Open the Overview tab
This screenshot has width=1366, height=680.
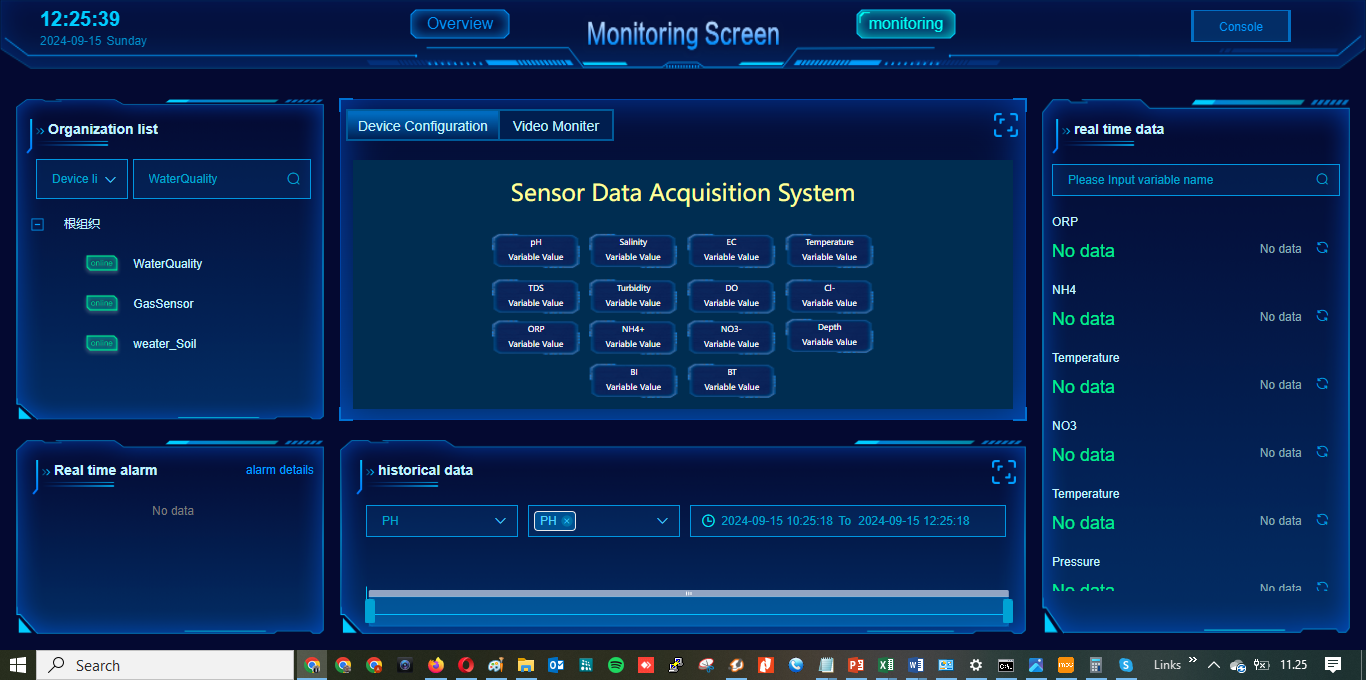(x=460, y=24)
